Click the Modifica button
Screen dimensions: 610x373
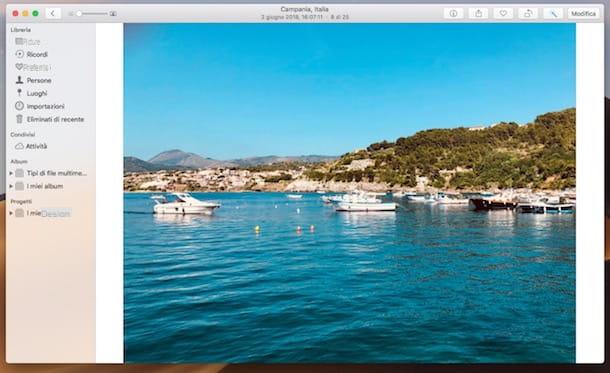pos(583,14)
